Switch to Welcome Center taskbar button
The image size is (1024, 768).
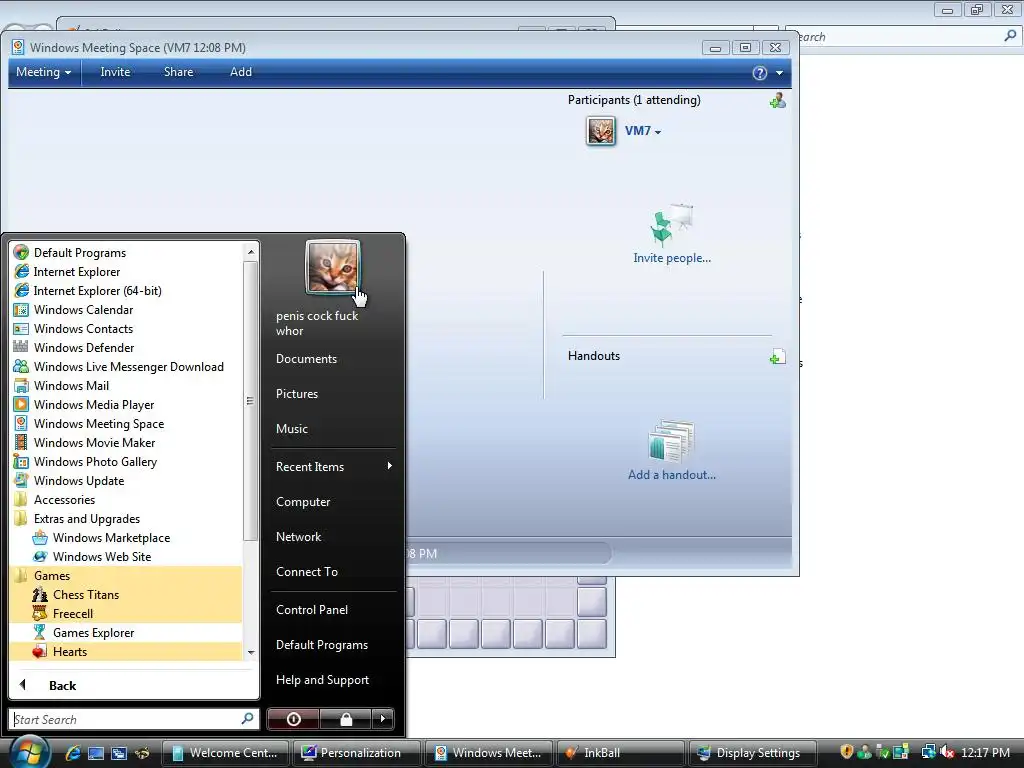coord(225,753)
